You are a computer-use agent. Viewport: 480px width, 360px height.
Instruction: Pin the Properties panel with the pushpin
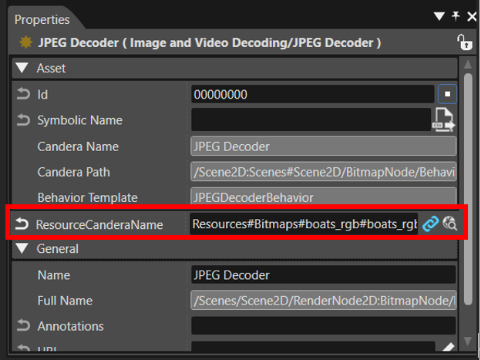[x=456, y=16]
